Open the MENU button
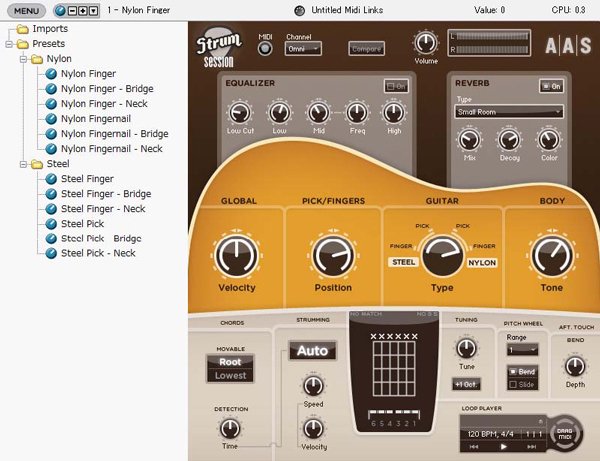The image size is (600, 461). [26, 11]
